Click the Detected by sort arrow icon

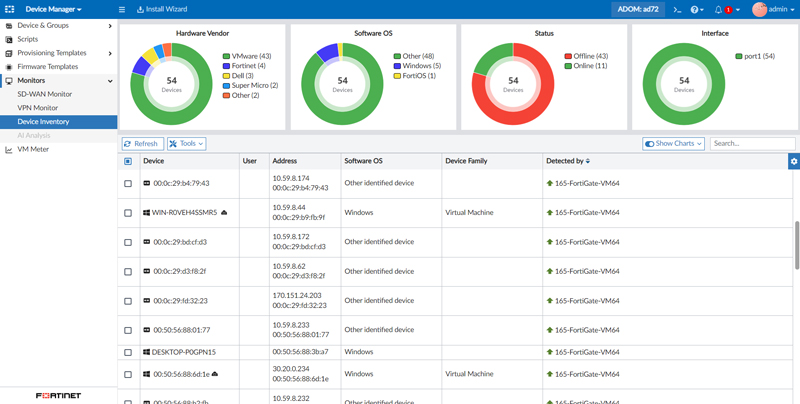[x=588, y=161]
